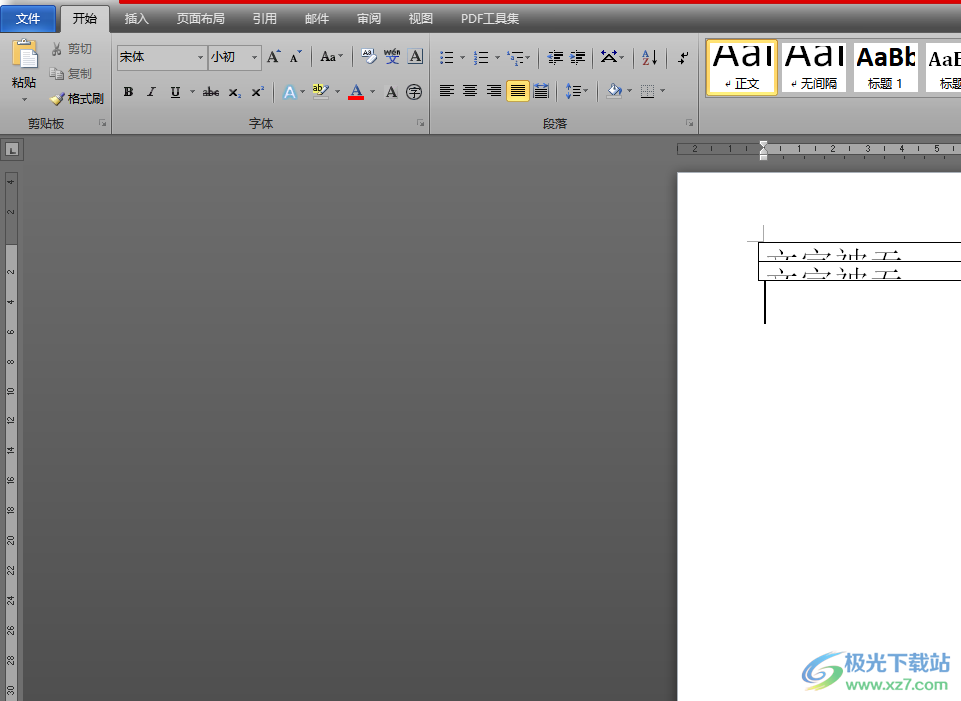Image resolution: width=961 pixels, height=701 pixels.
Task: Open the Font (字体) dialog launcher
Action: [x=420, y=123]
